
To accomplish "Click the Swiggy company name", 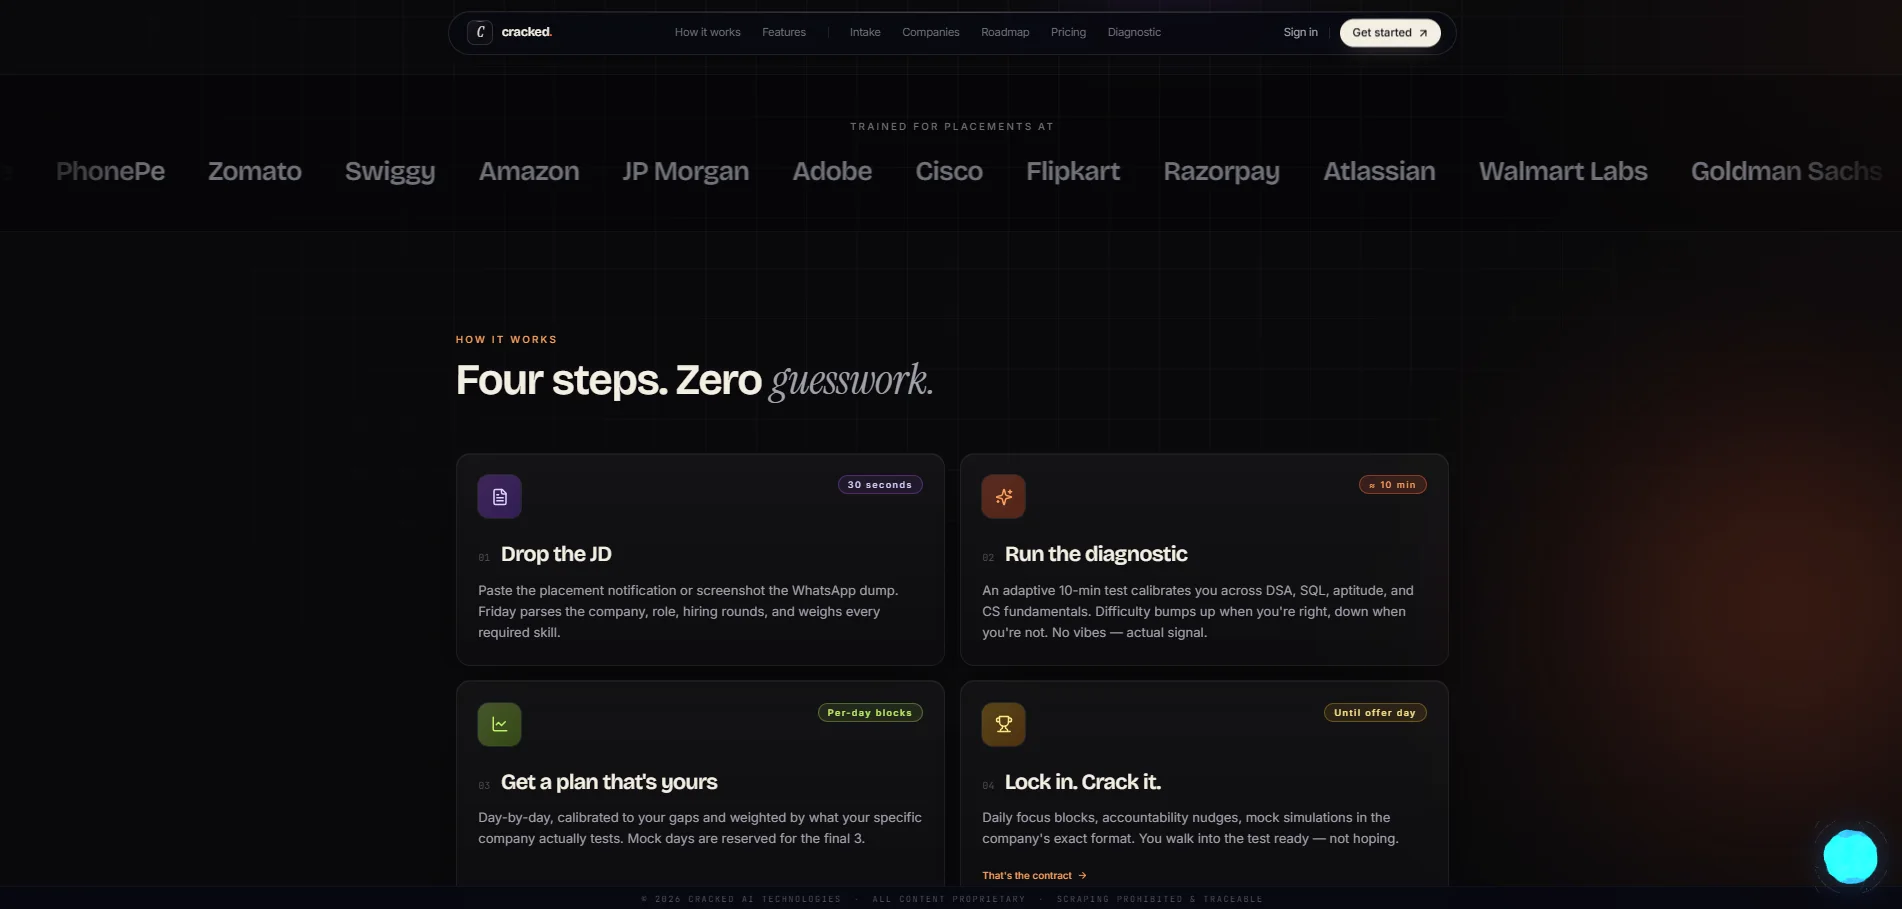I will click(390, 172).
